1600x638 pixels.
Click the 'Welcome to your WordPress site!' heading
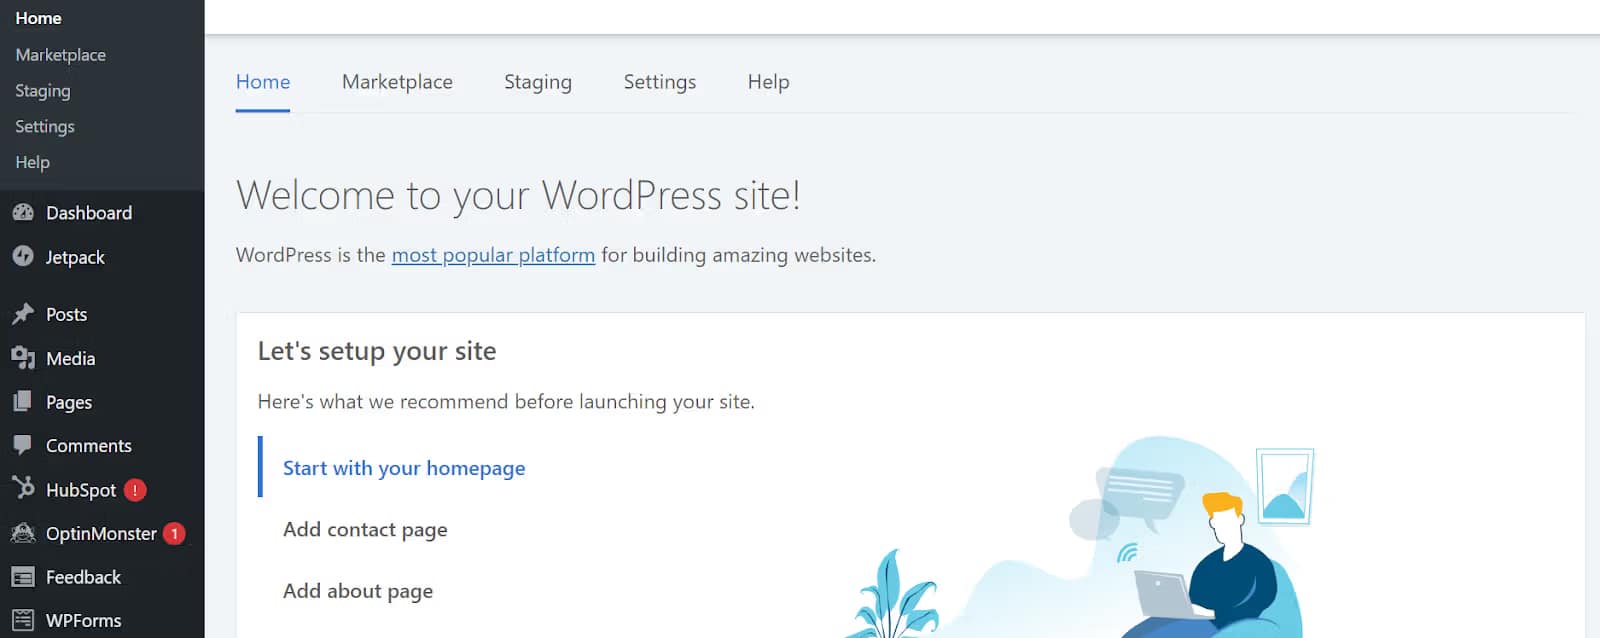click(x=518, y=196)
